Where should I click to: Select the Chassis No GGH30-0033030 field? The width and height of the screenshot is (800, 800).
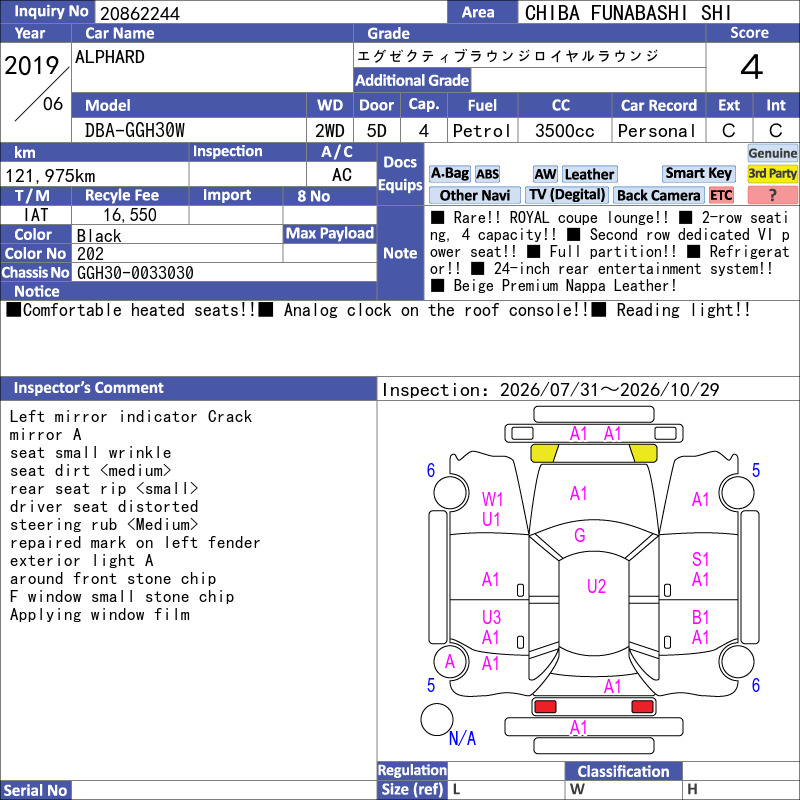(224, 273)
